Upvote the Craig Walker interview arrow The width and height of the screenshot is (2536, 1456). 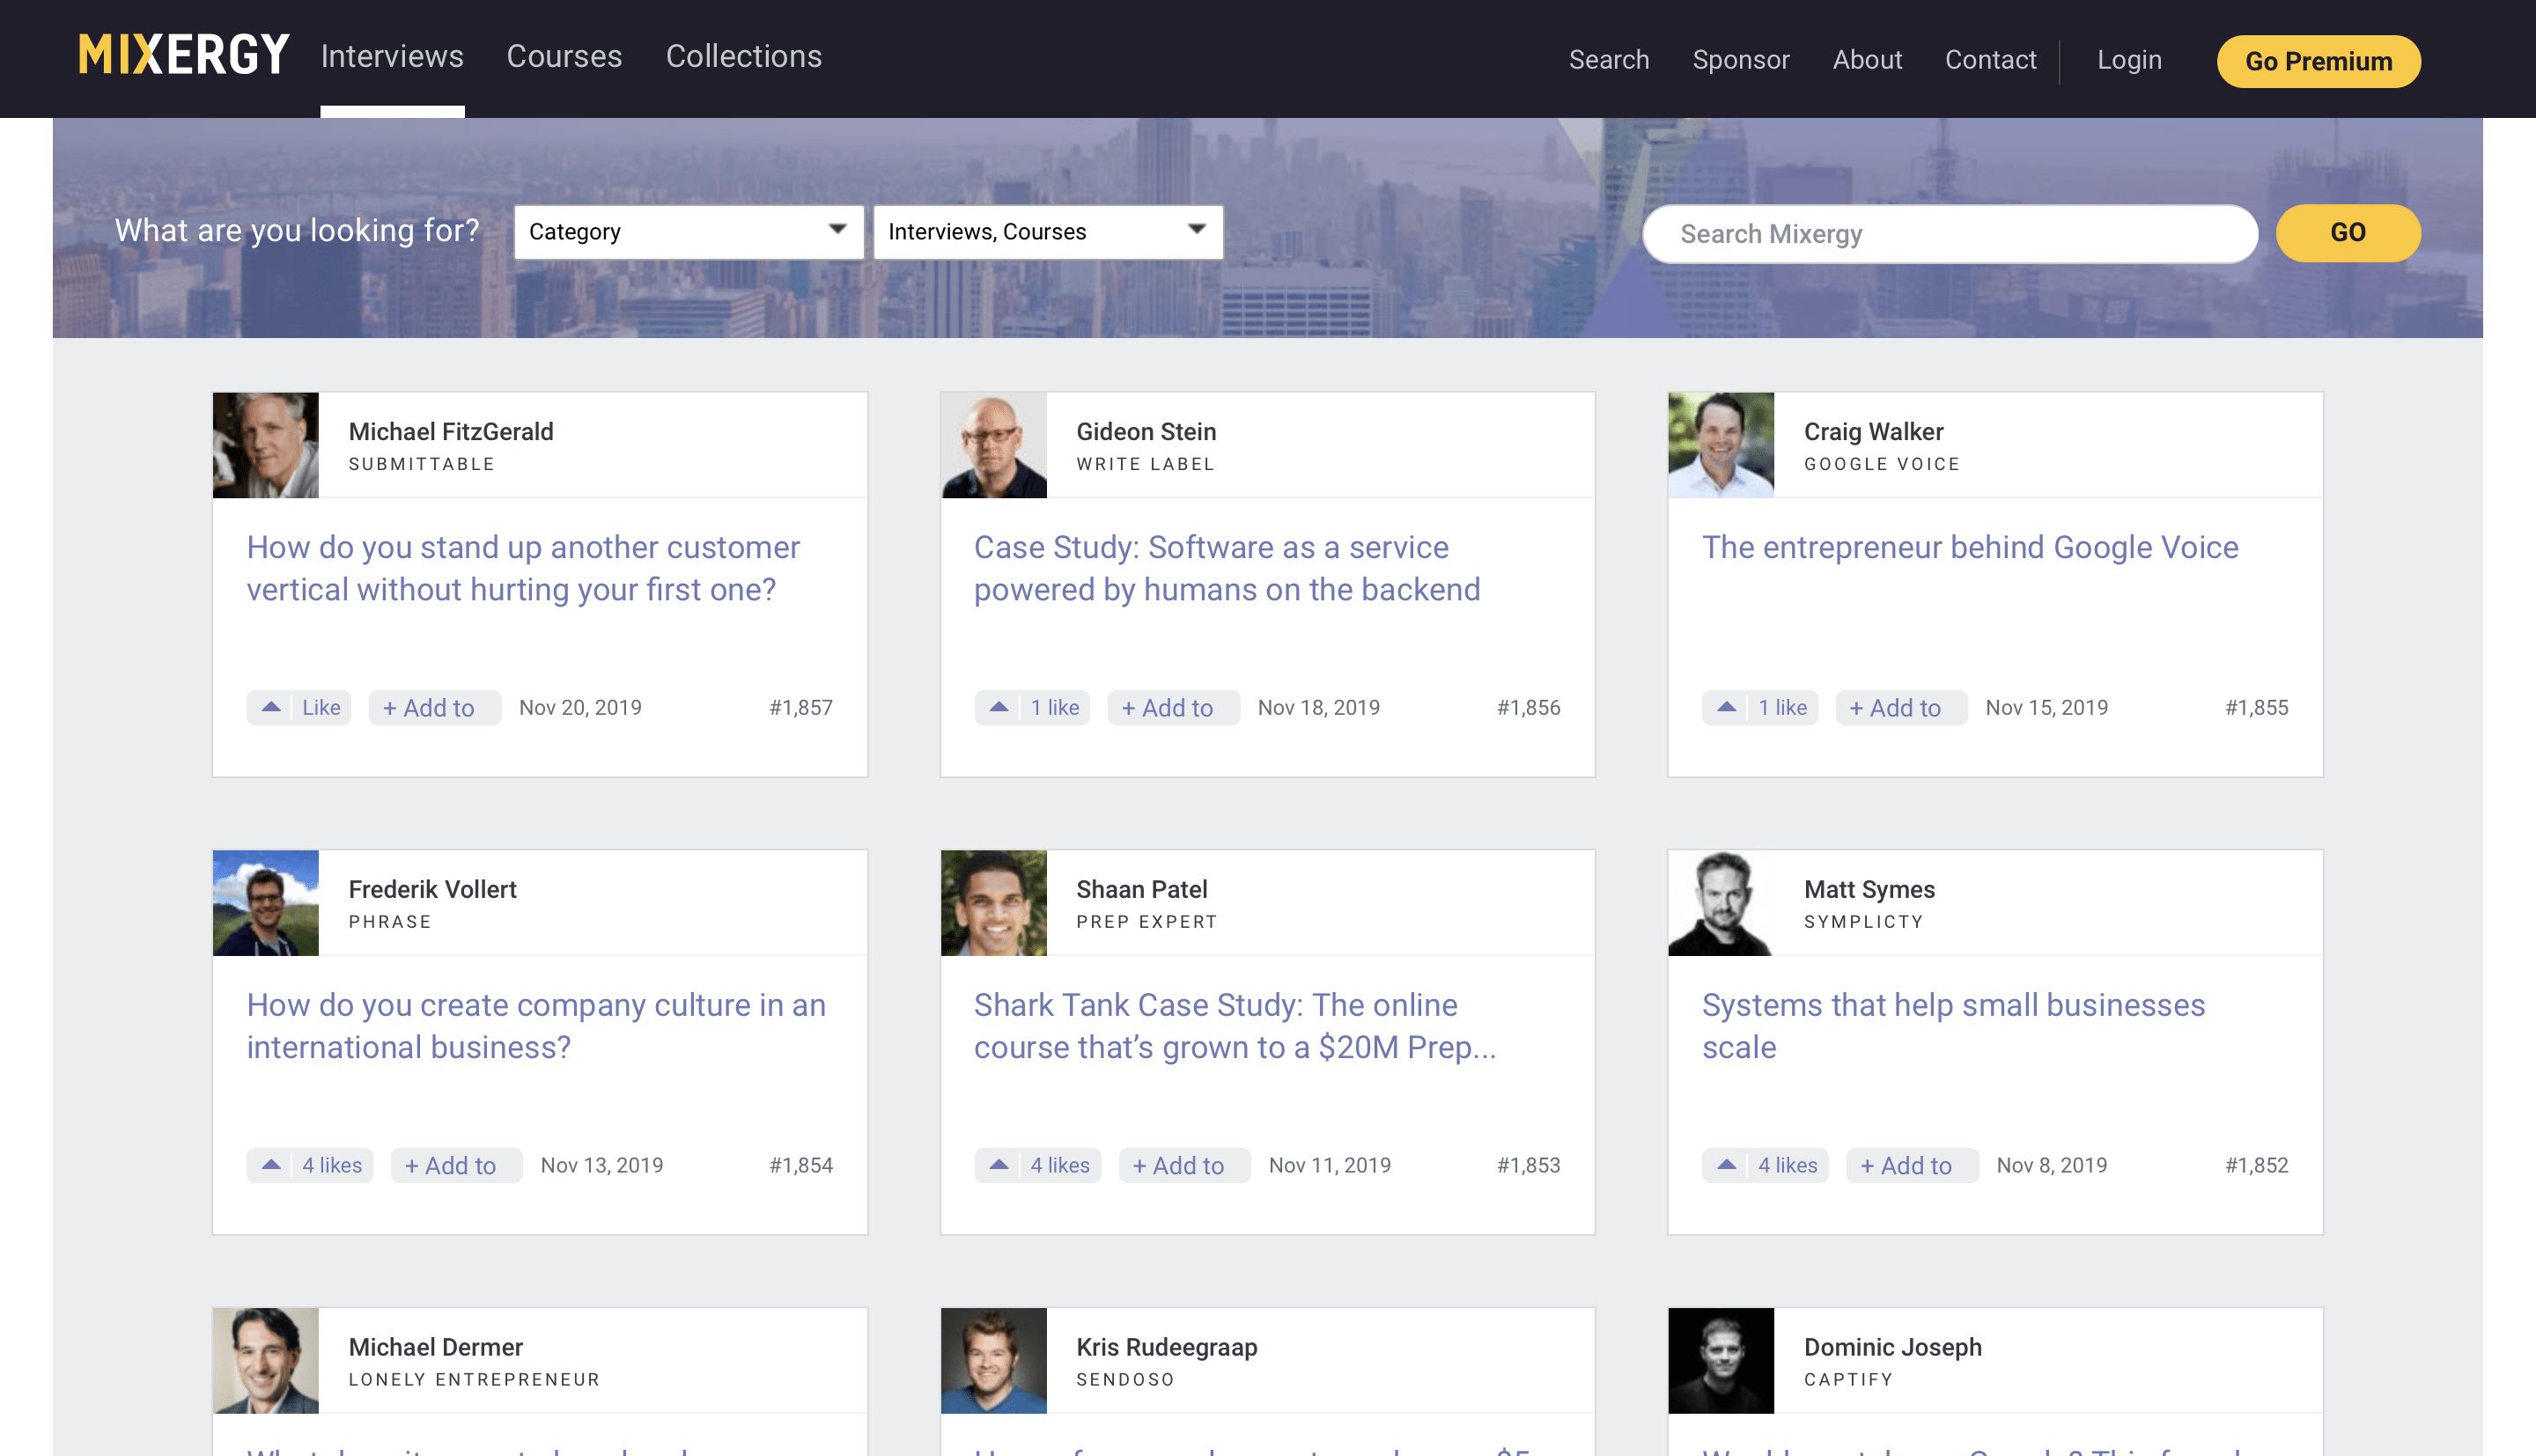coord(1726,707)
